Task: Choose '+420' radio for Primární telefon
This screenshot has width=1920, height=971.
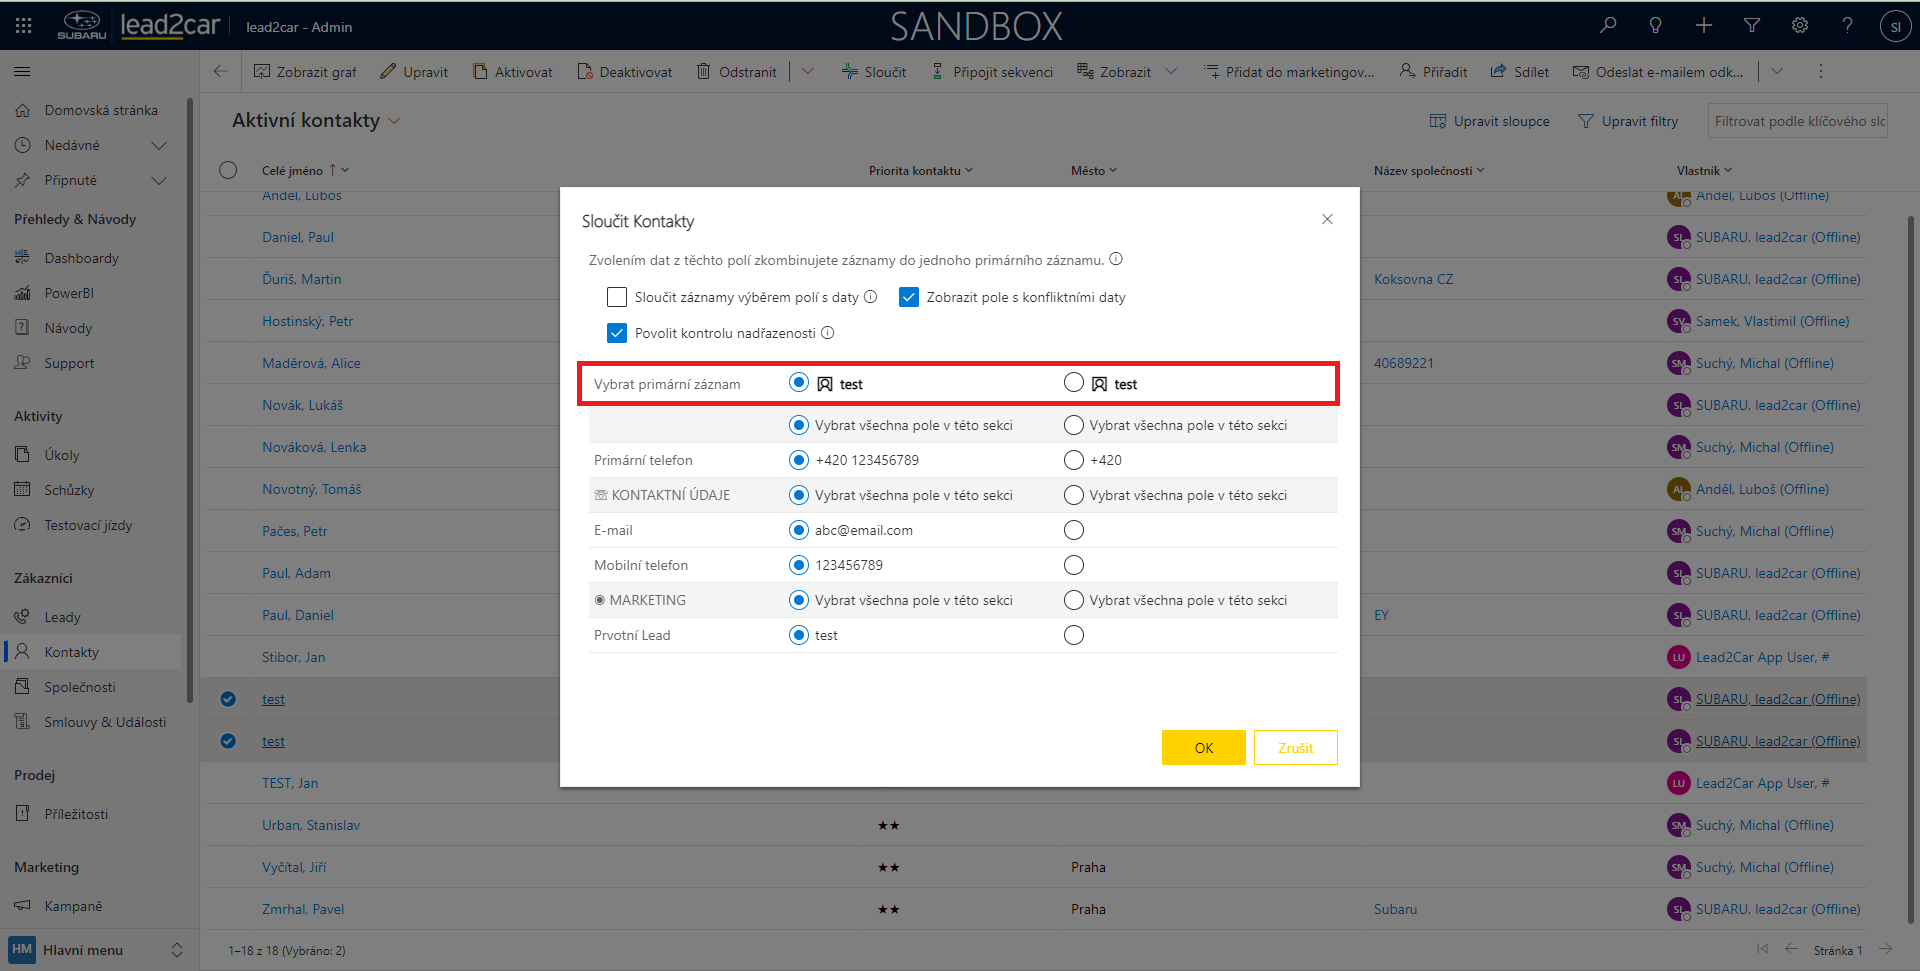Action: [1074, 460]
